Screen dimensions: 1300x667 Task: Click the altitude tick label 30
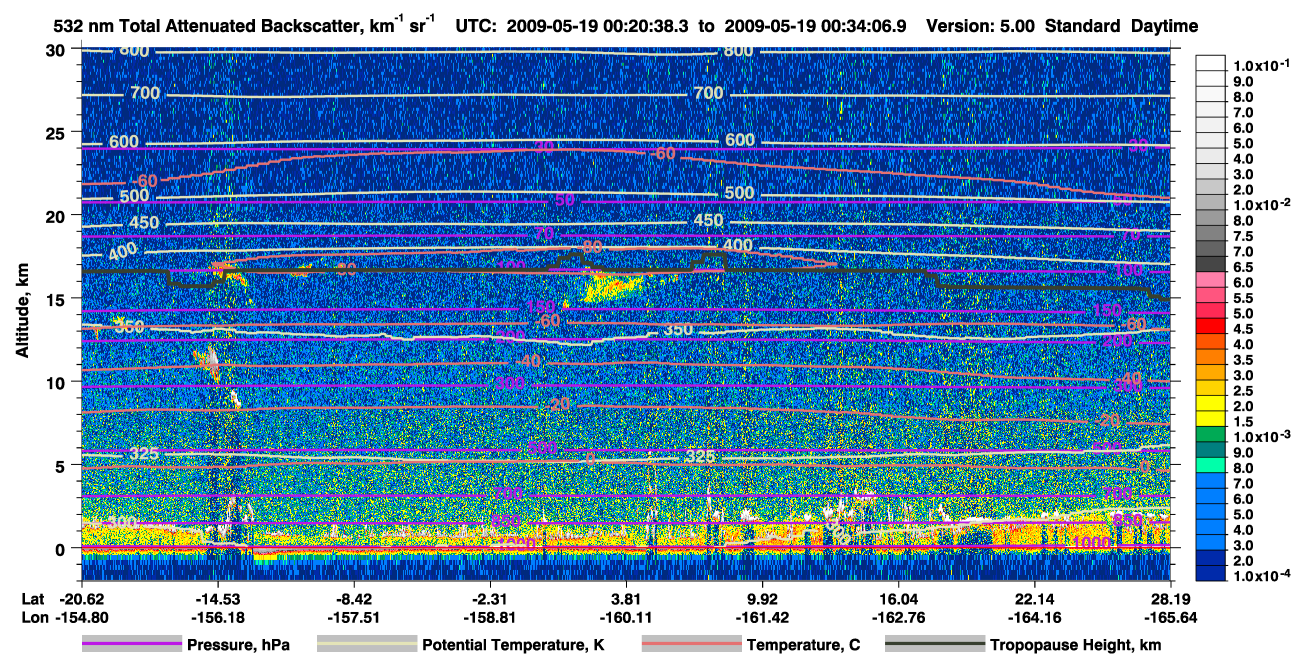(x=58, y=49)
